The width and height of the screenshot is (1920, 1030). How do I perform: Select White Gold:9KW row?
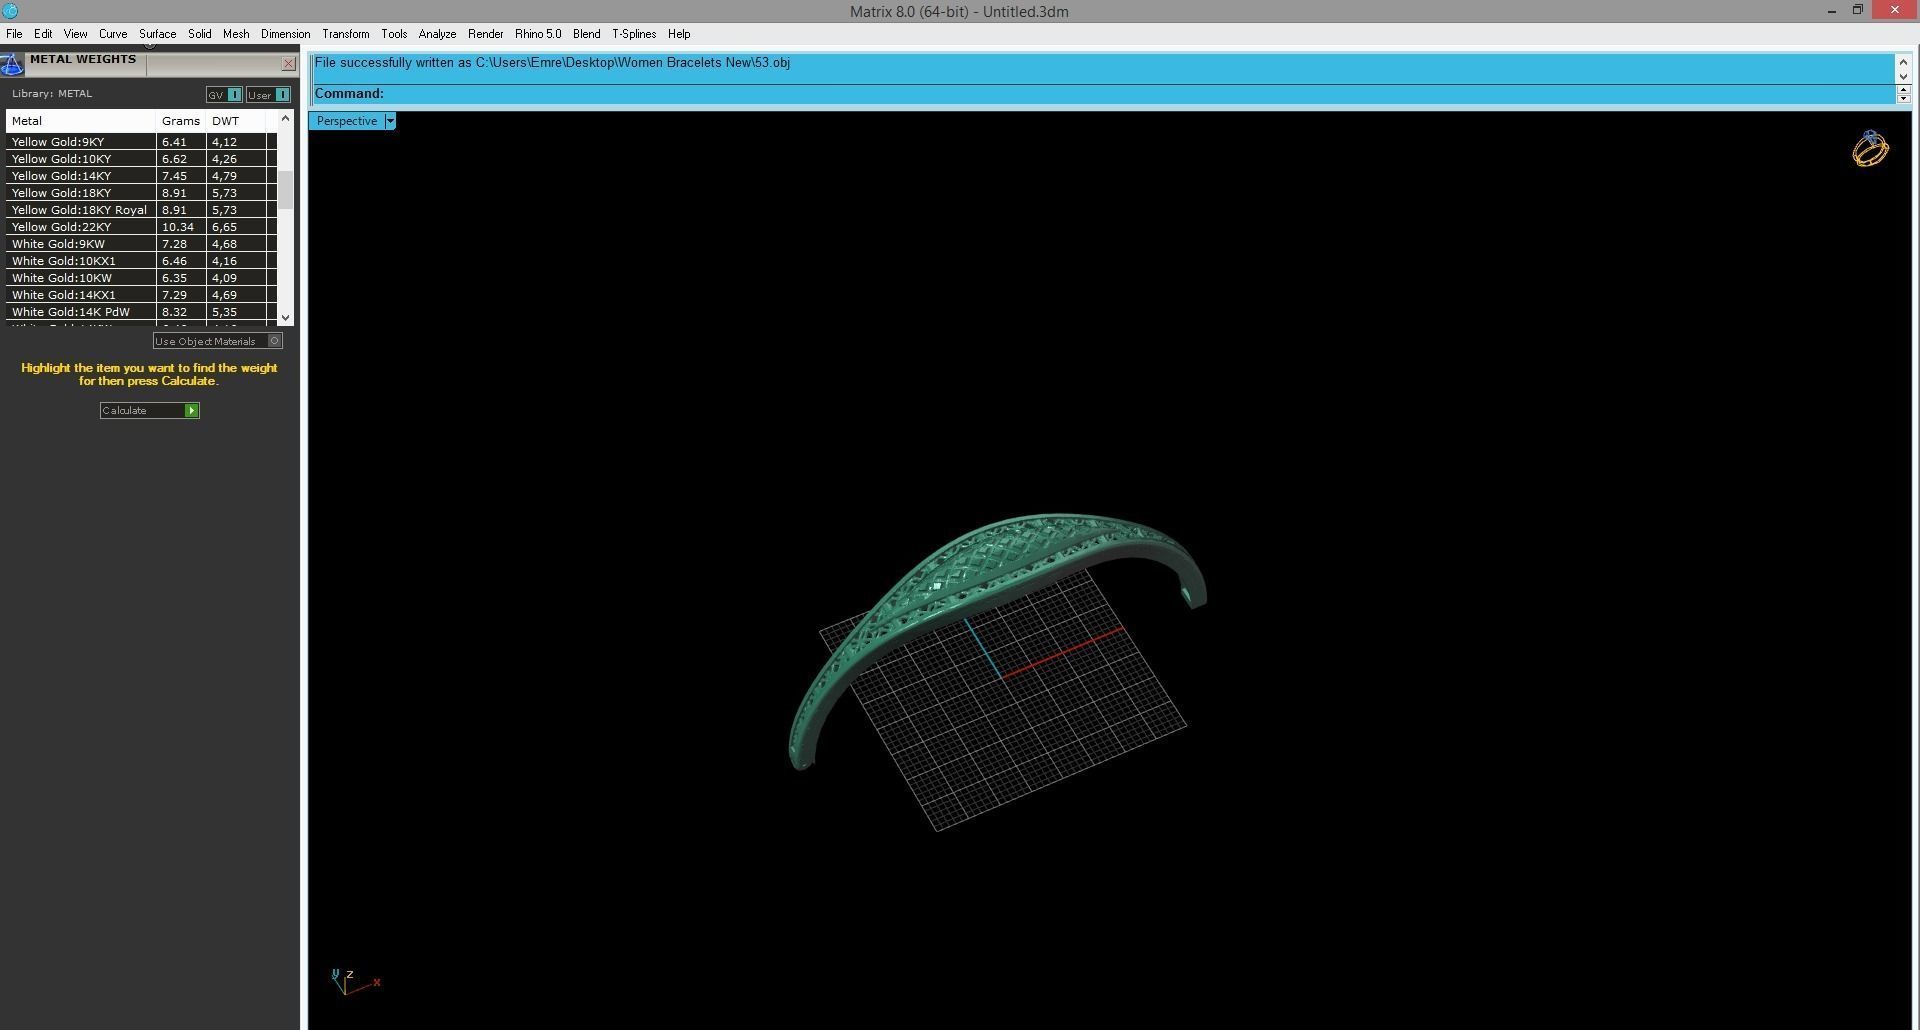(x=141, y=244)
